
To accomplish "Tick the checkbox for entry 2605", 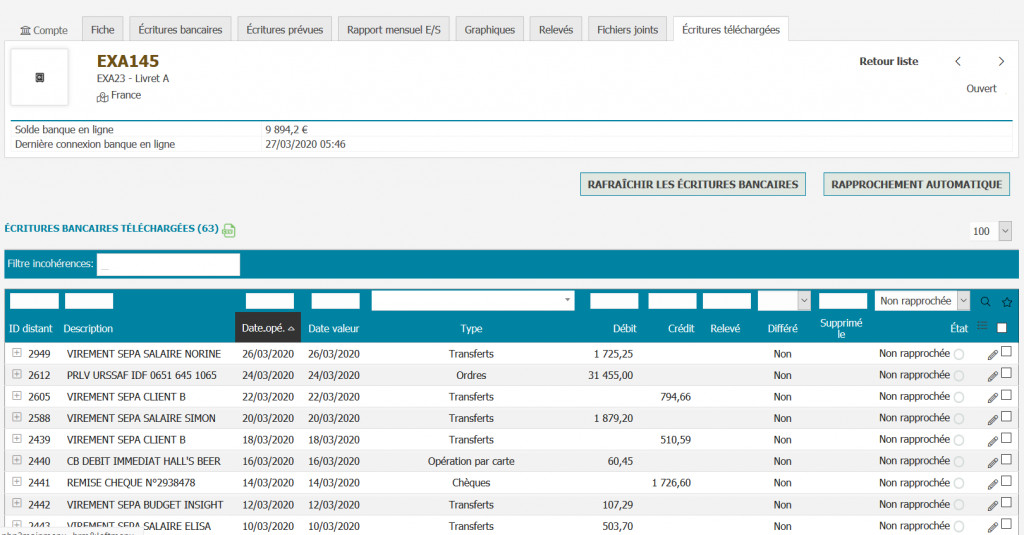I will (1006, 395).
